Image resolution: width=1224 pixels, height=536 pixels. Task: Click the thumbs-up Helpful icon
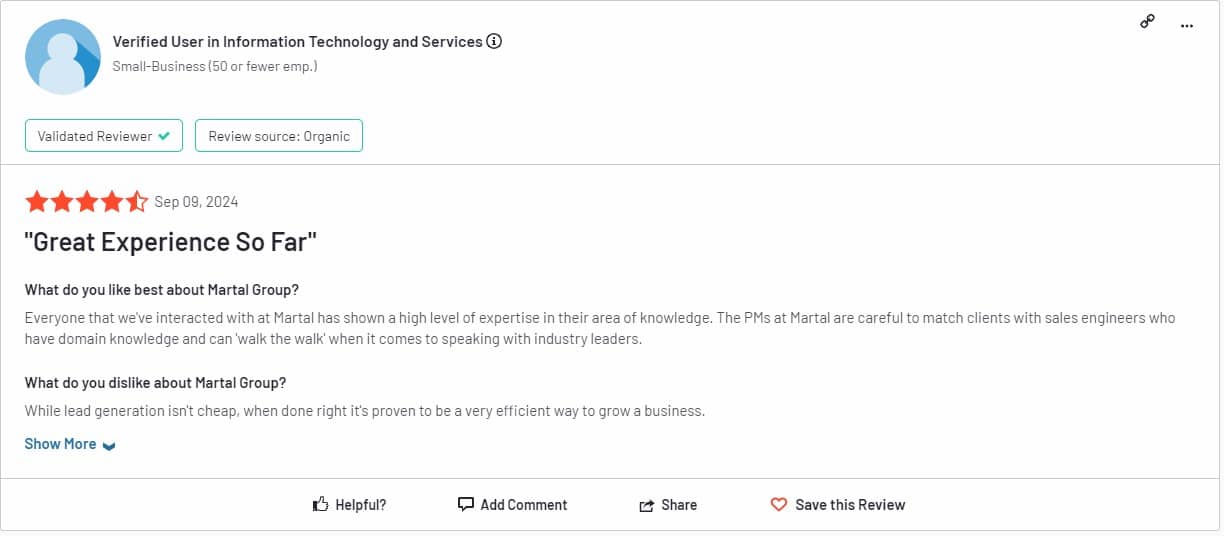tap(321, 505)
